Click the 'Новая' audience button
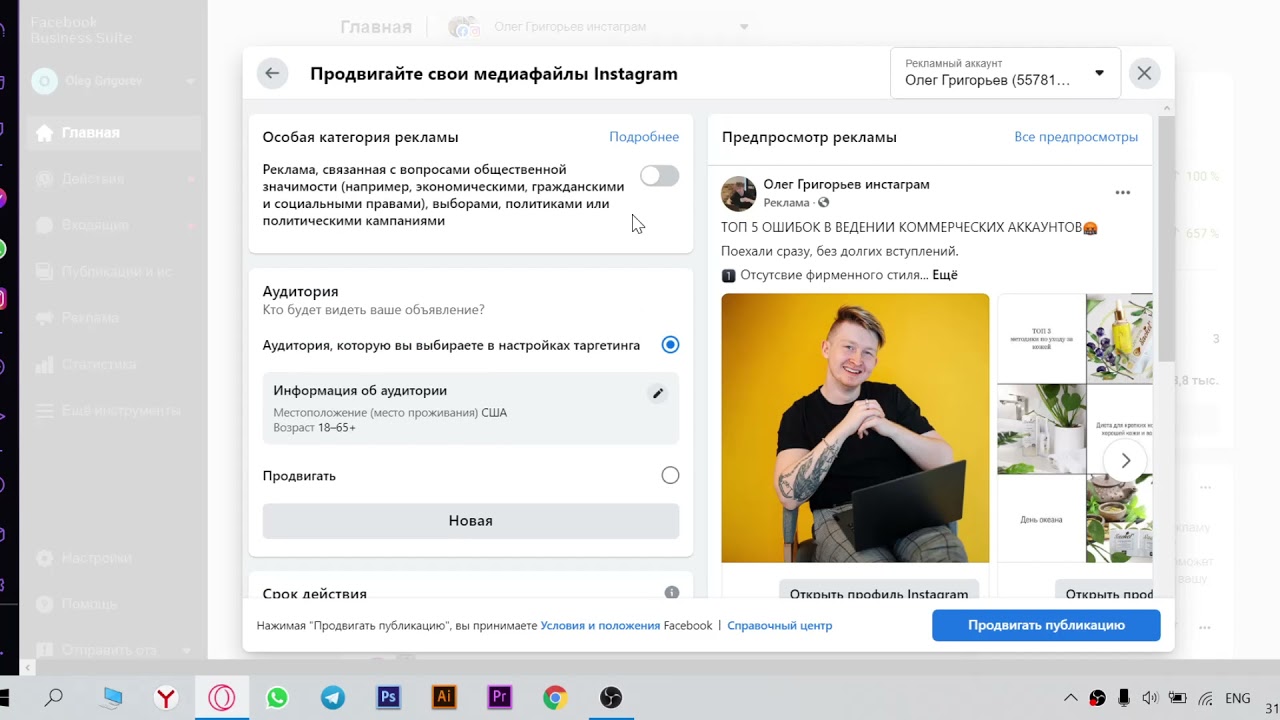The height and width of the screenshot is (720, 1280). (471, 521)
